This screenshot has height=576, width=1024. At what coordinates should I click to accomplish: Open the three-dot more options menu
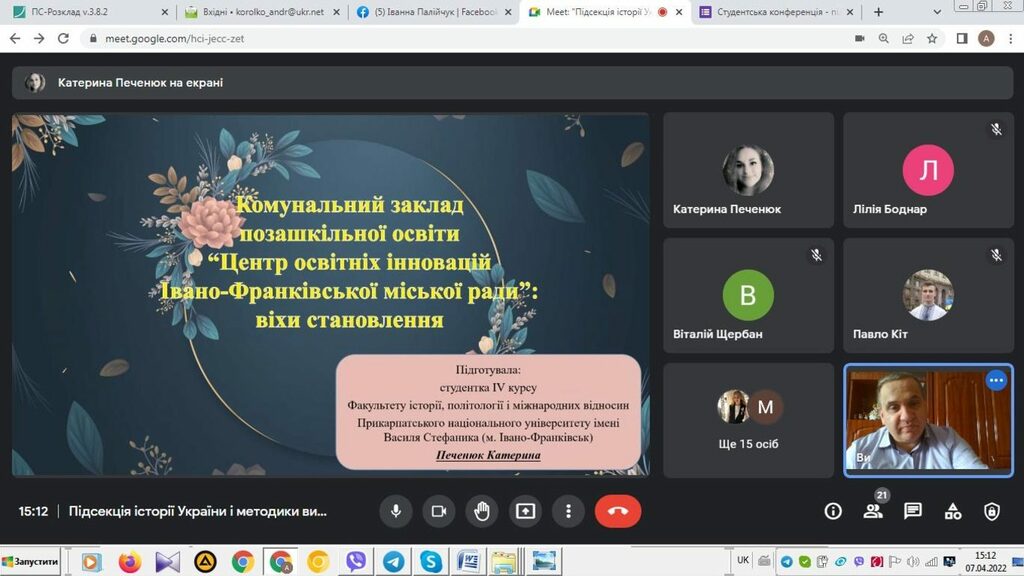click(x=568, y=511)
